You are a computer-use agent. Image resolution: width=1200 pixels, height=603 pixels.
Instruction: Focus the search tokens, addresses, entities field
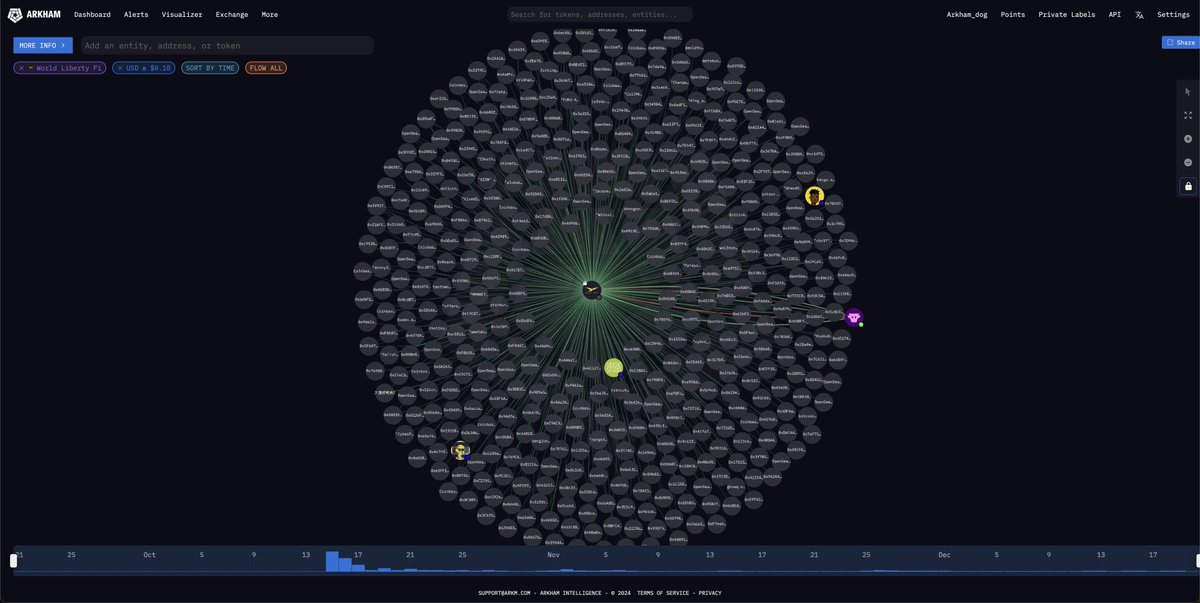pos(599,14)
